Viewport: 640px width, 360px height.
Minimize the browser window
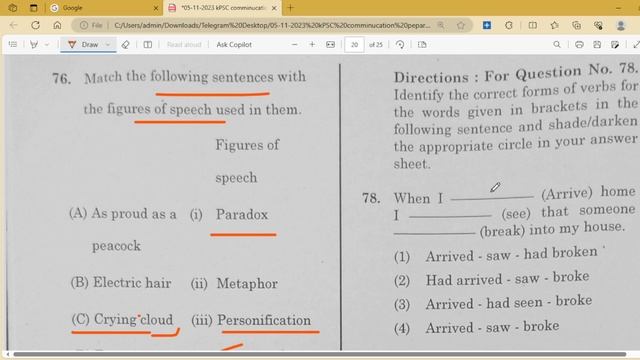(x=618, y=8)
